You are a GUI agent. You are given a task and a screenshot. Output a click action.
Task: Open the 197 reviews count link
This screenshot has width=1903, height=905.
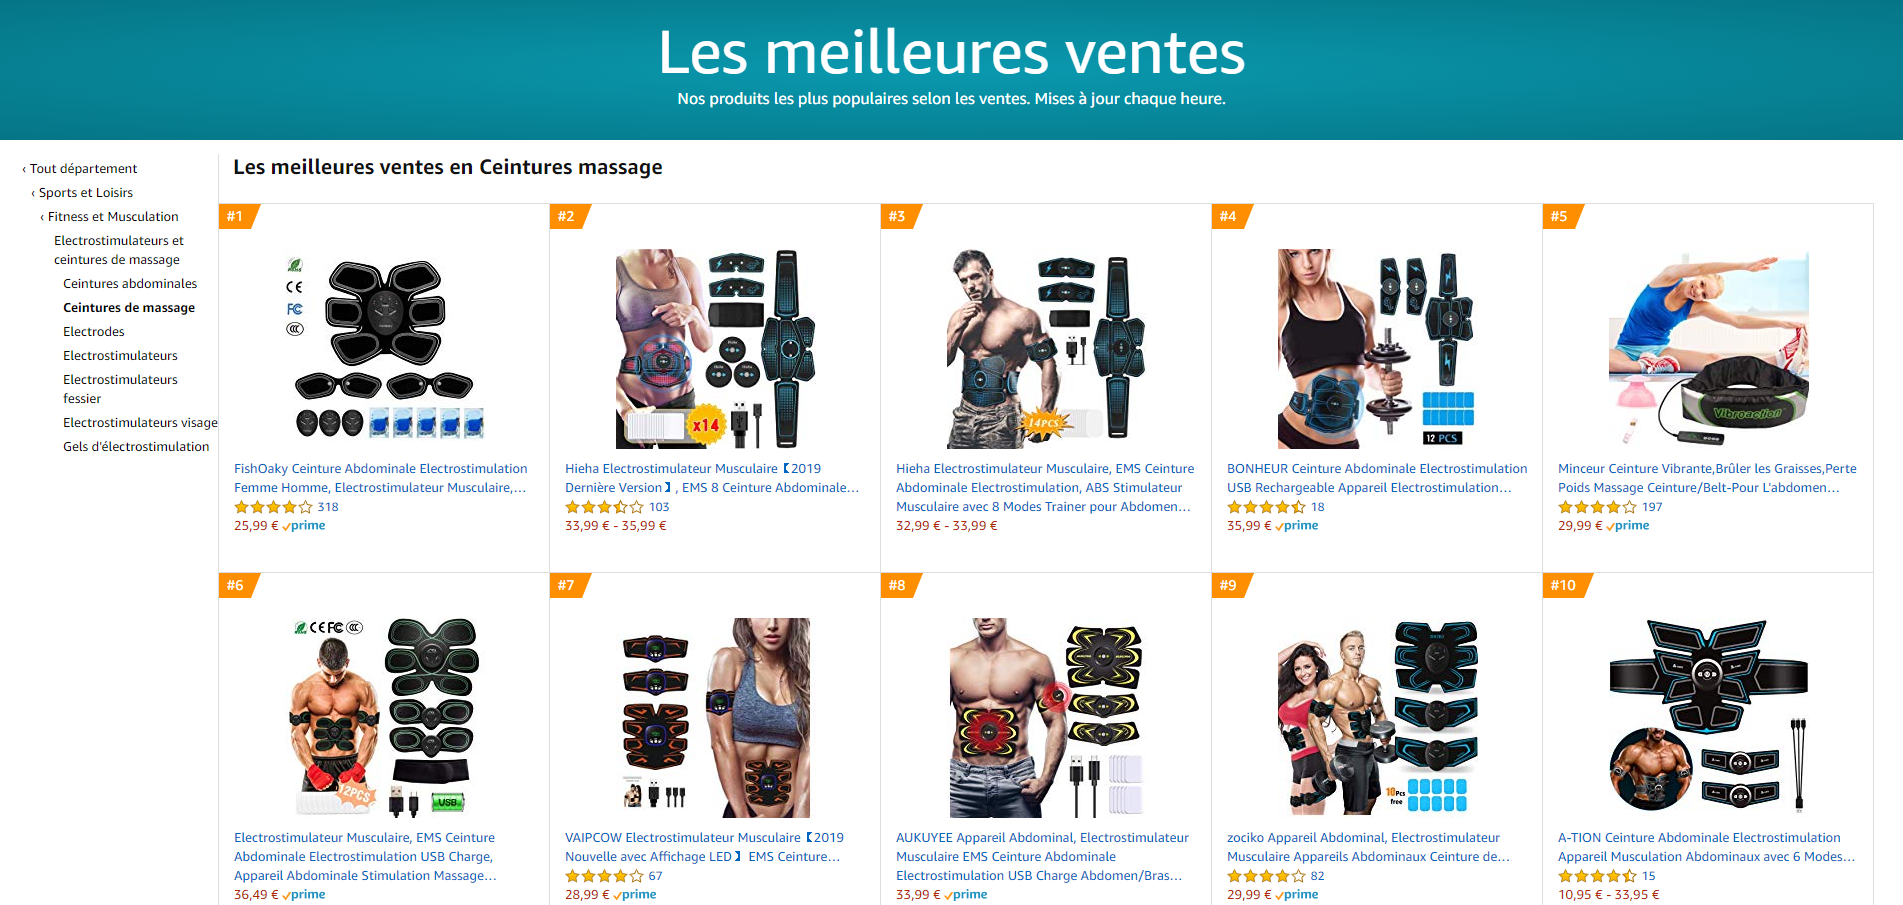[1652, 507]
